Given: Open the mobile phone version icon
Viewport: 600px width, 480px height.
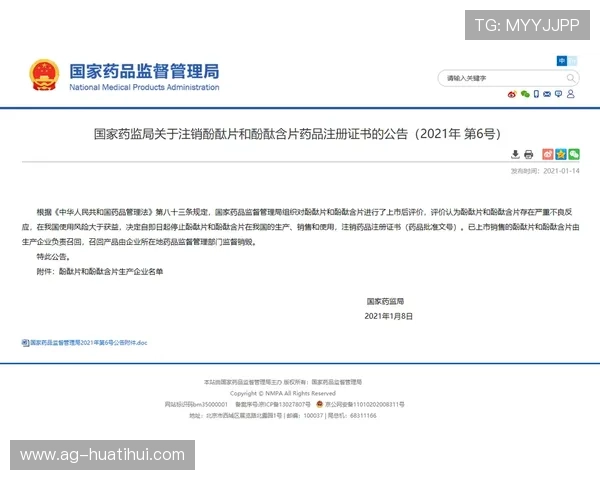Looking at the screenshot, I should (536, 94).
